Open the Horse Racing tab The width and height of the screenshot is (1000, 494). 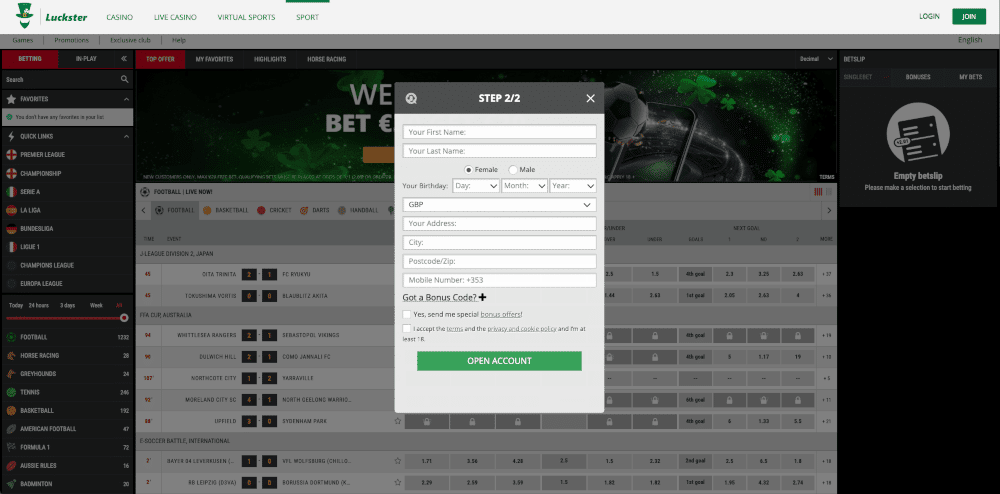(x=326, y=59)
